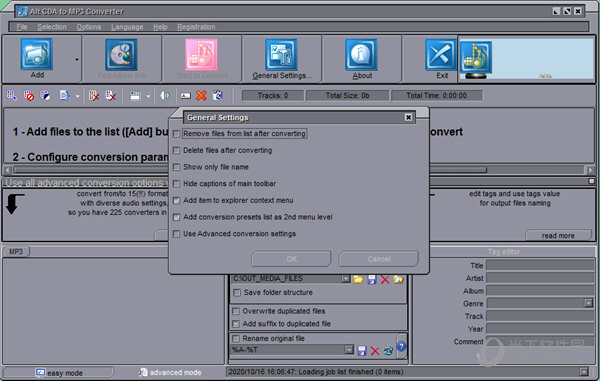Click the list view layout icon
The image size is (600, 381).
click(x=135, y=95)
